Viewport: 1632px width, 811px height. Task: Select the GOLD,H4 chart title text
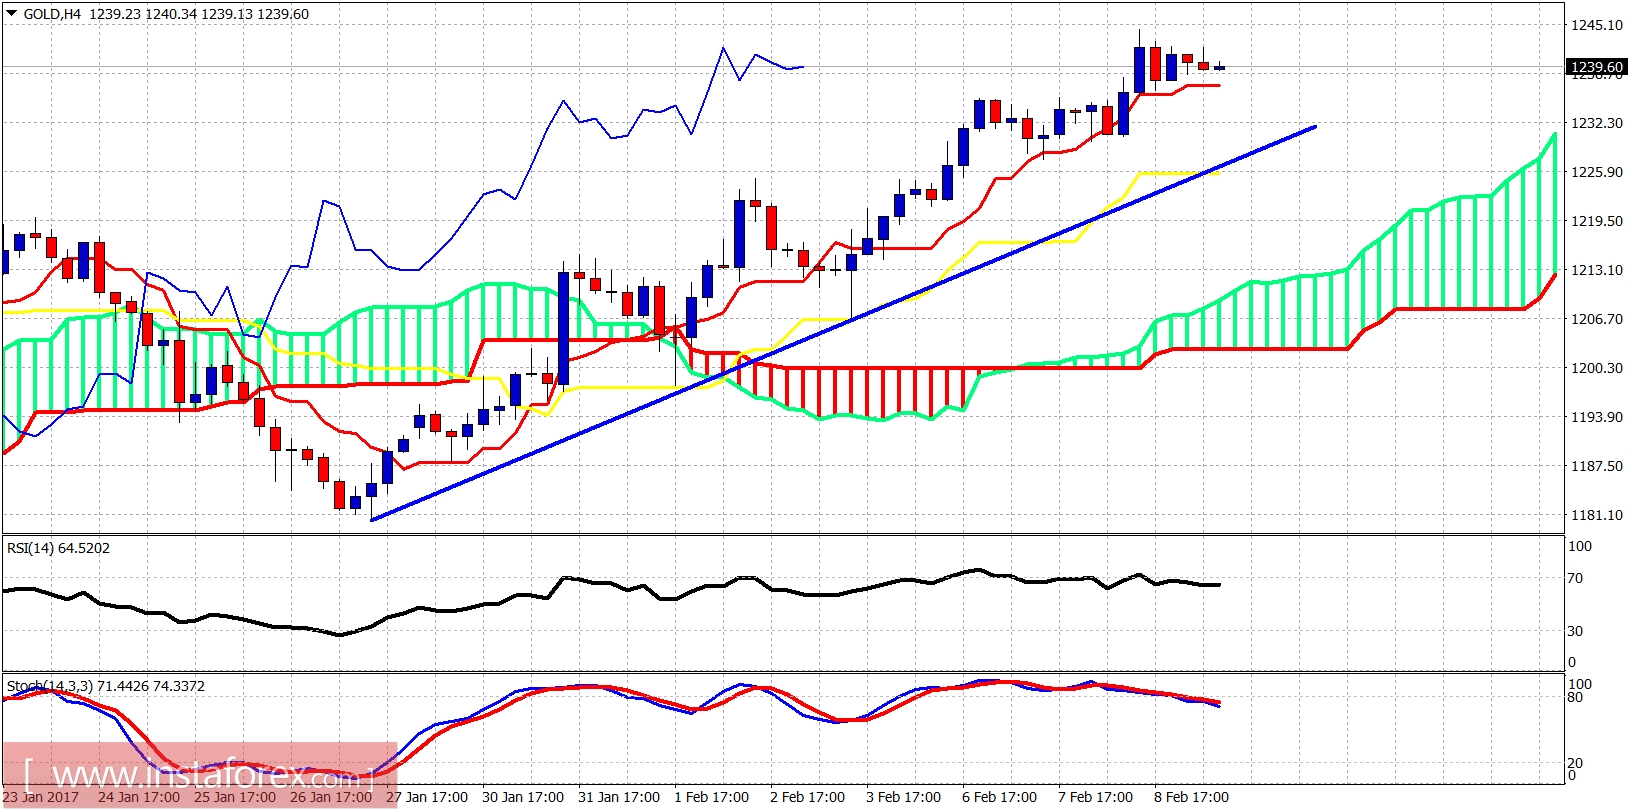[52, 14]
